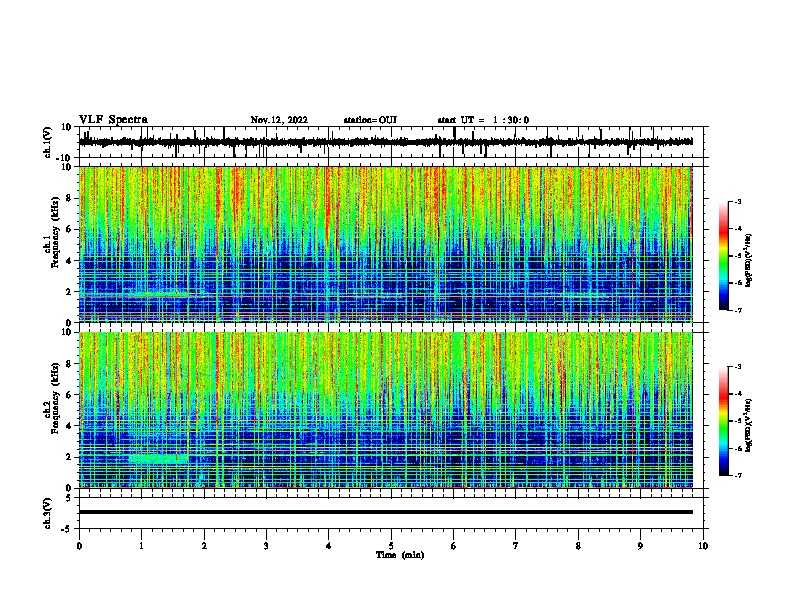This screenshot has height=612, width=792.
Task: Click the "2" kHz tick of ch.1 spectrogram
Action: pyautogui.click(x=69, y=291)
